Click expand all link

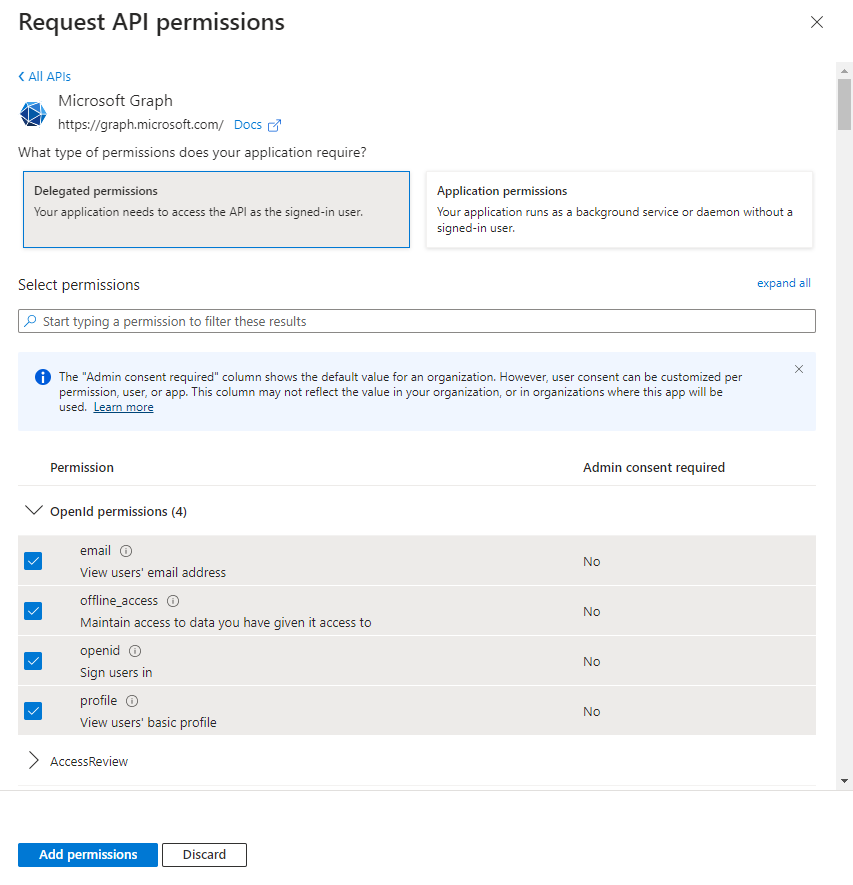point(783,283)
